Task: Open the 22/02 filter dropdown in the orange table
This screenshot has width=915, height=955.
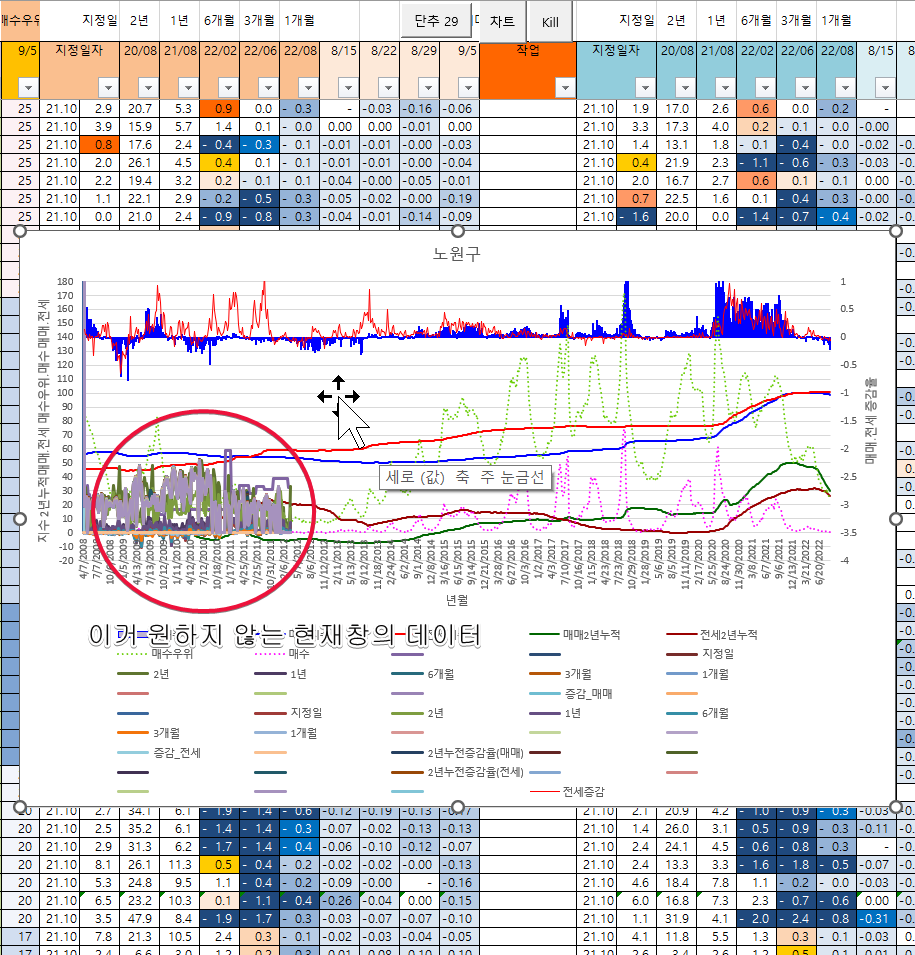Action: click(228, 88)
